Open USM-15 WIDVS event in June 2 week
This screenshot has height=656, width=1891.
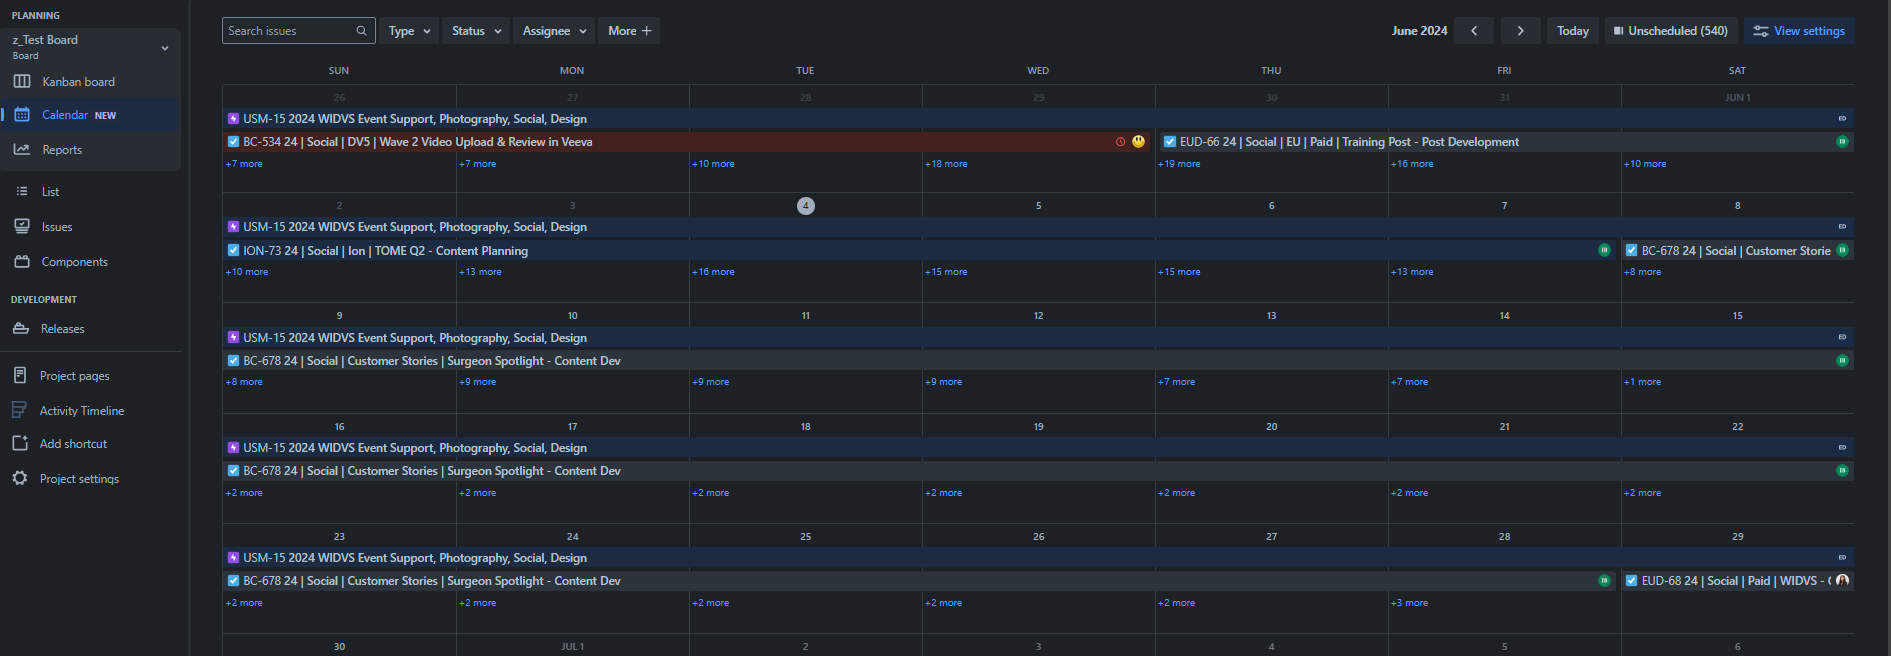pyautogui.click(x=1038, y=227)
